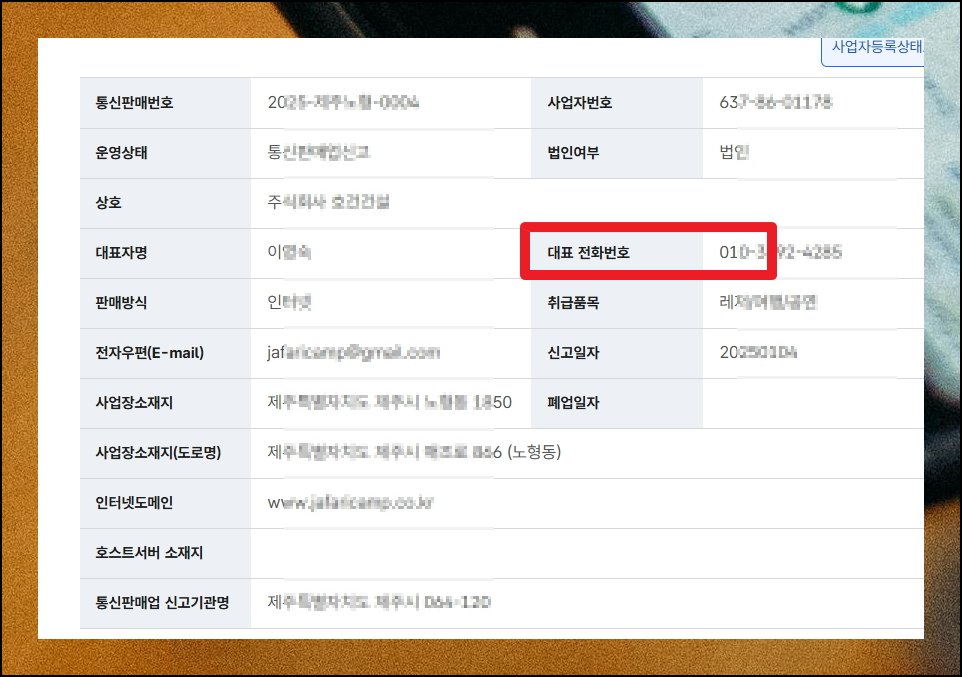The image size is (962, 677).
Task: Select the 판매방식 value 인터넷
Action: tap(291, 303)
